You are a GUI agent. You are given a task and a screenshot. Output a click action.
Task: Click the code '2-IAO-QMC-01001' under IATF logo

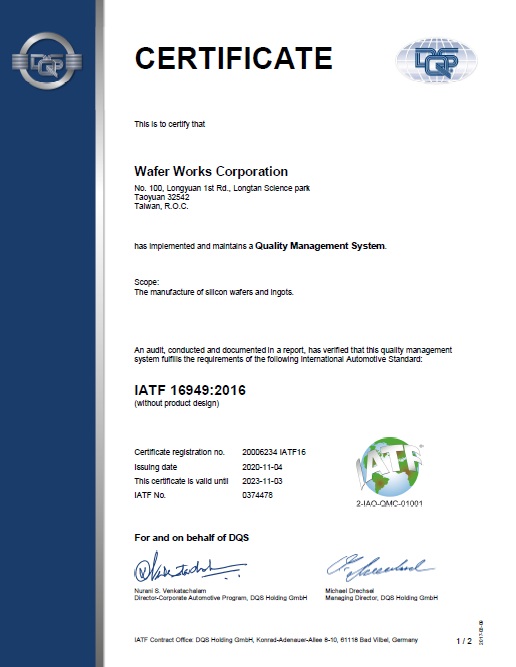(389, 504)
